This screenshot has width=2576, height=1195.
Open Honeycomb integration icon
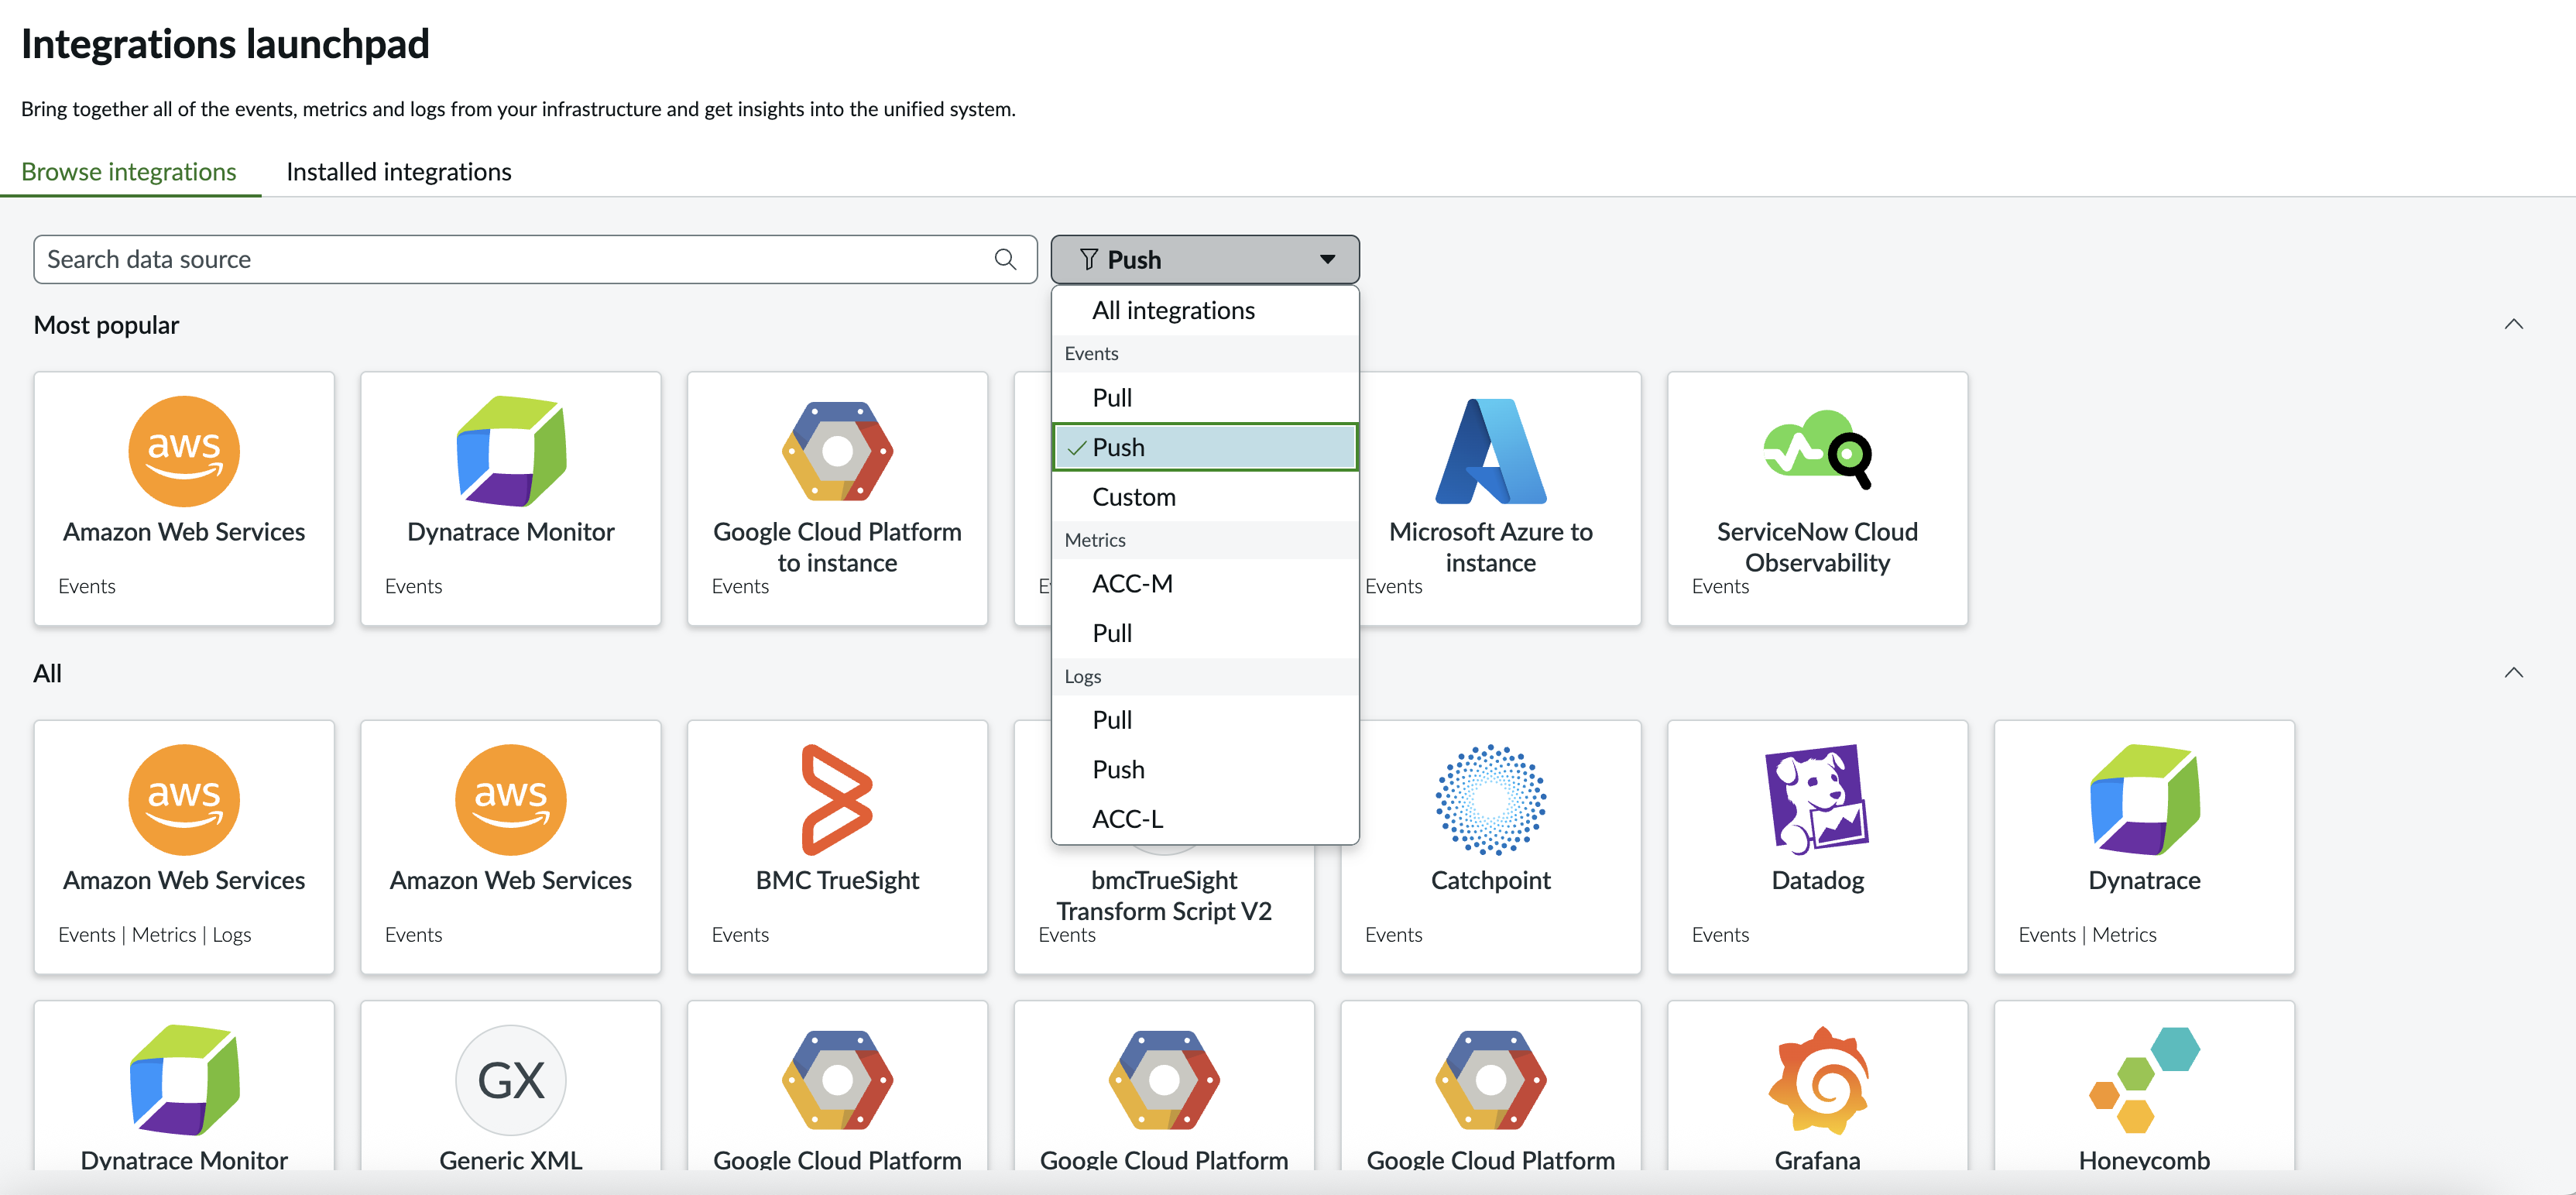click(2144, 1080)
